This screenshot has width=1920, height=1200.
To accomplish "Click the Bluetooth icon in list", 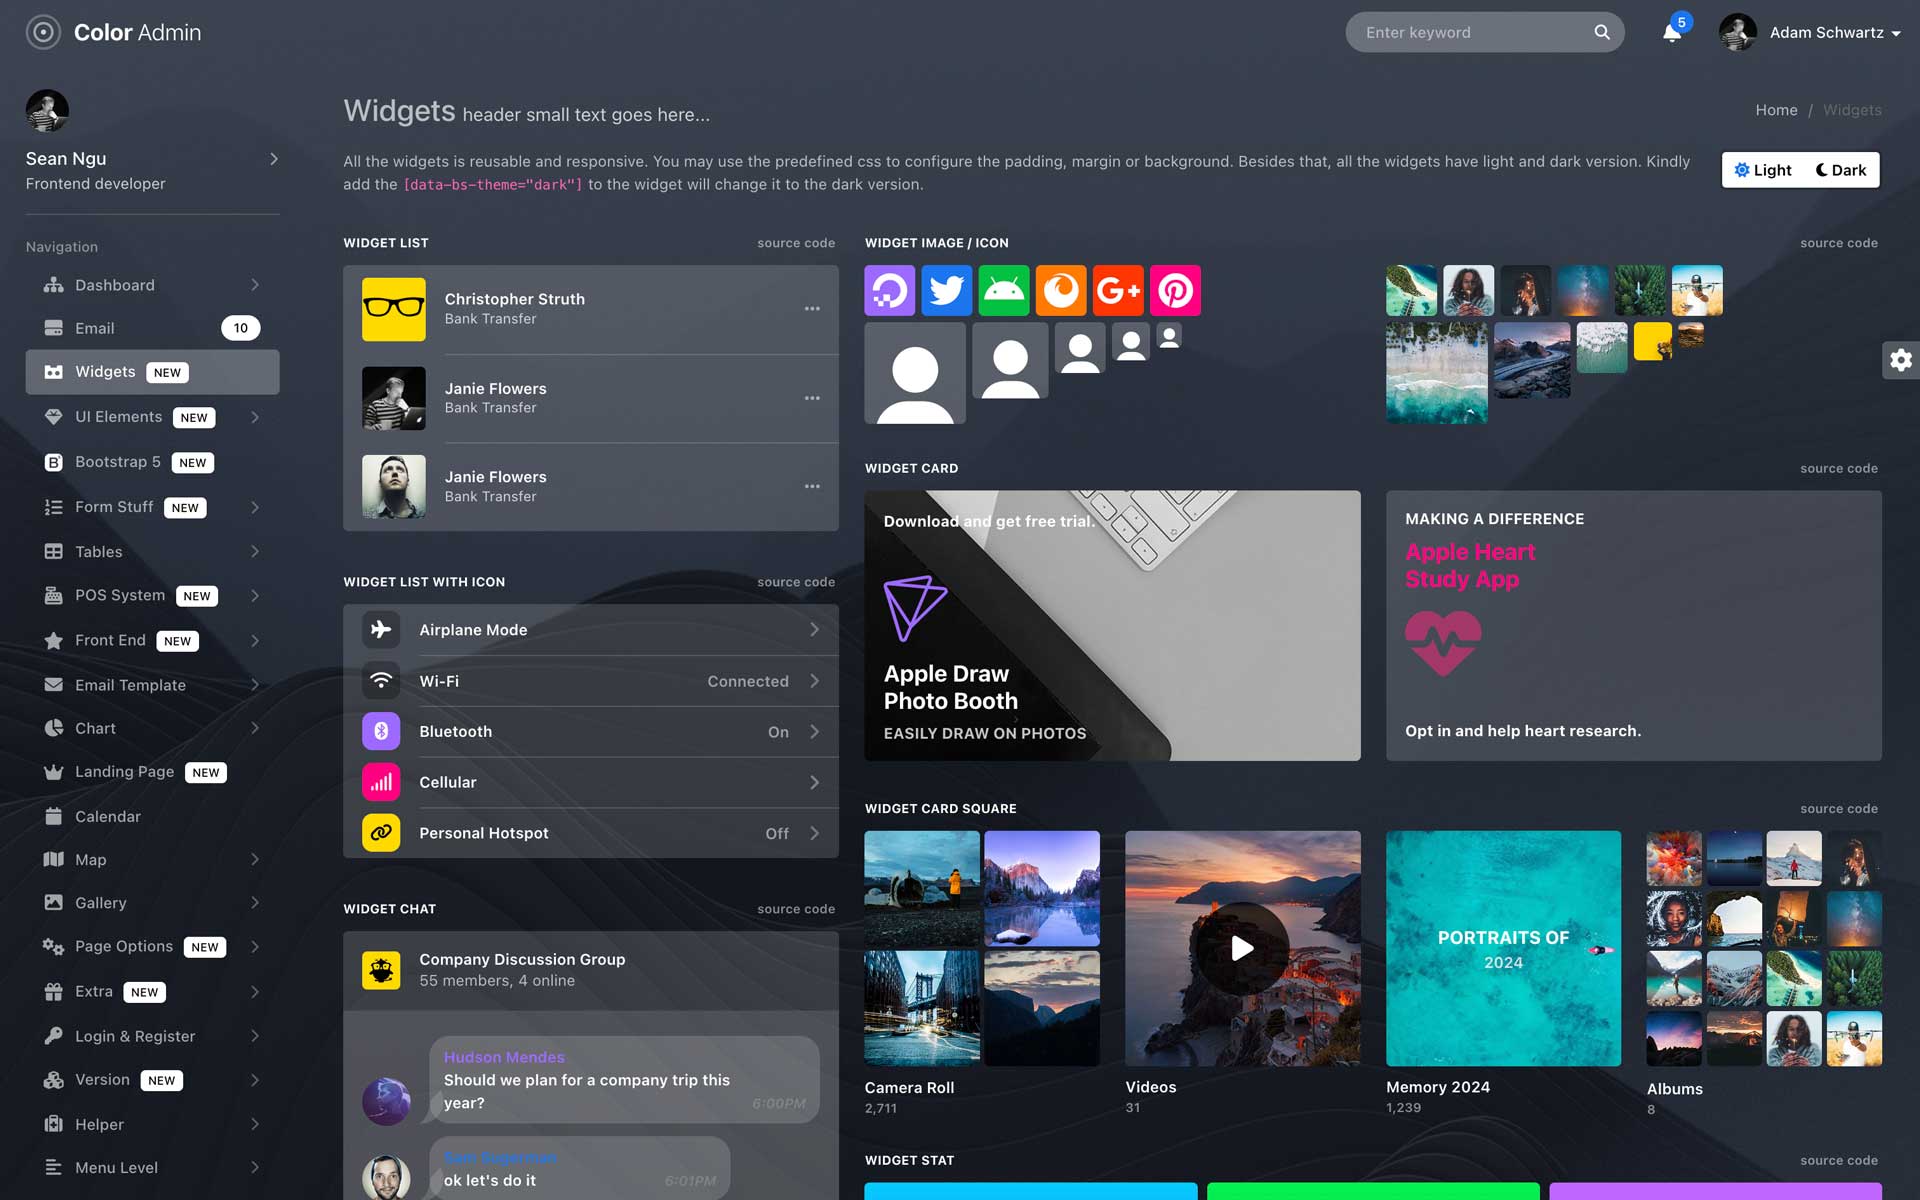I will 381,732.
